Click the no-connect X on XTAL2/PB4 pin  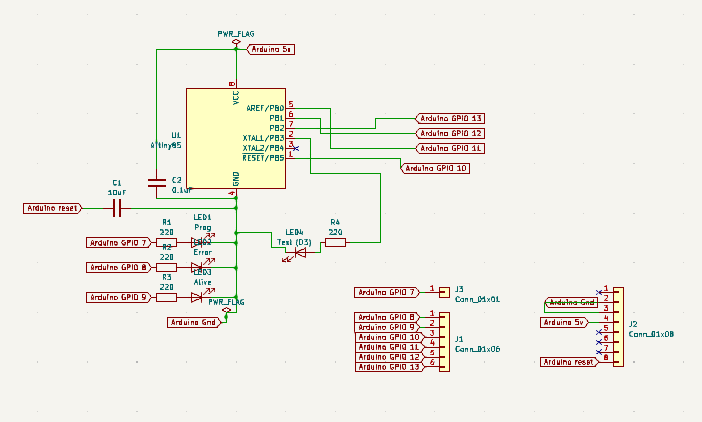(x=295, y=148)
